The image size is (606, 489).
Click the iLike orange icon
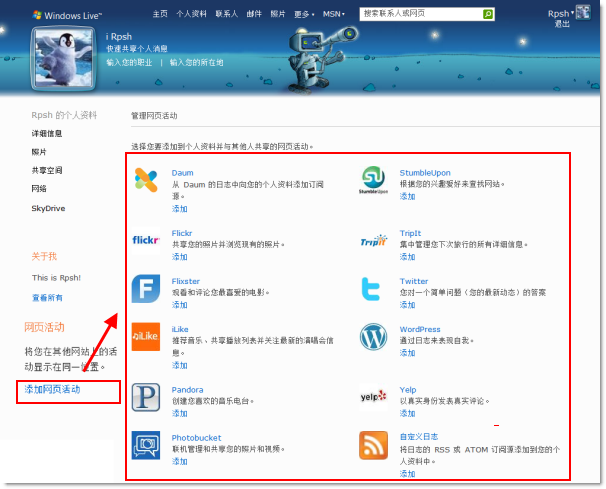(146, 336)
